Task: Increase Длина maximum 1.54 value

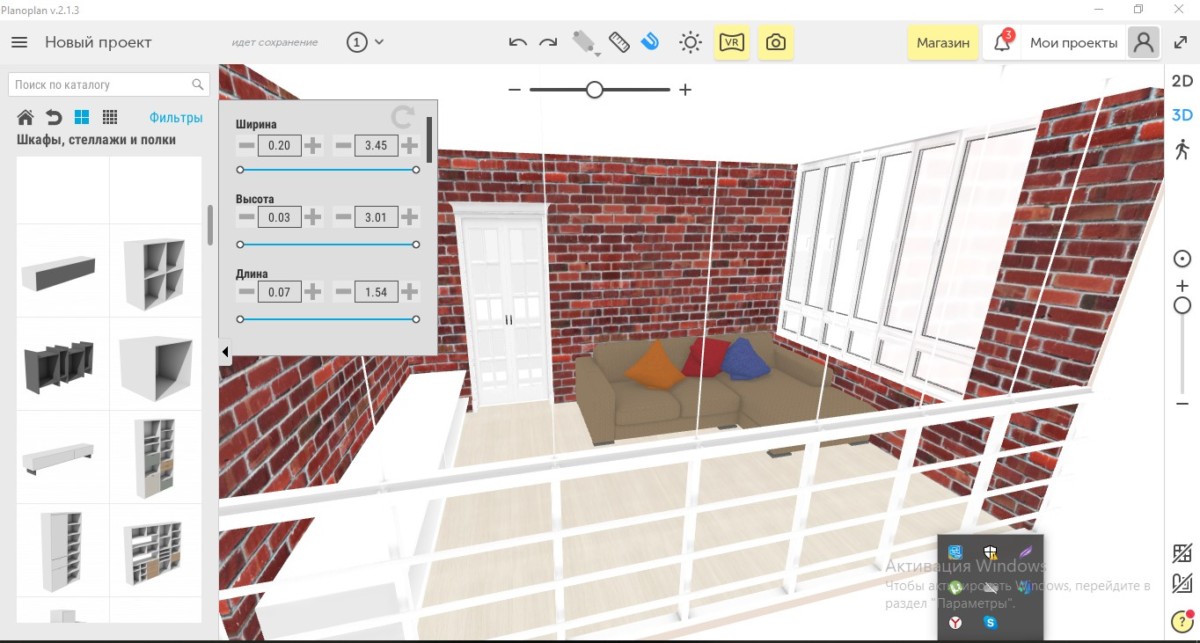Action: click(x=409, y=292)
